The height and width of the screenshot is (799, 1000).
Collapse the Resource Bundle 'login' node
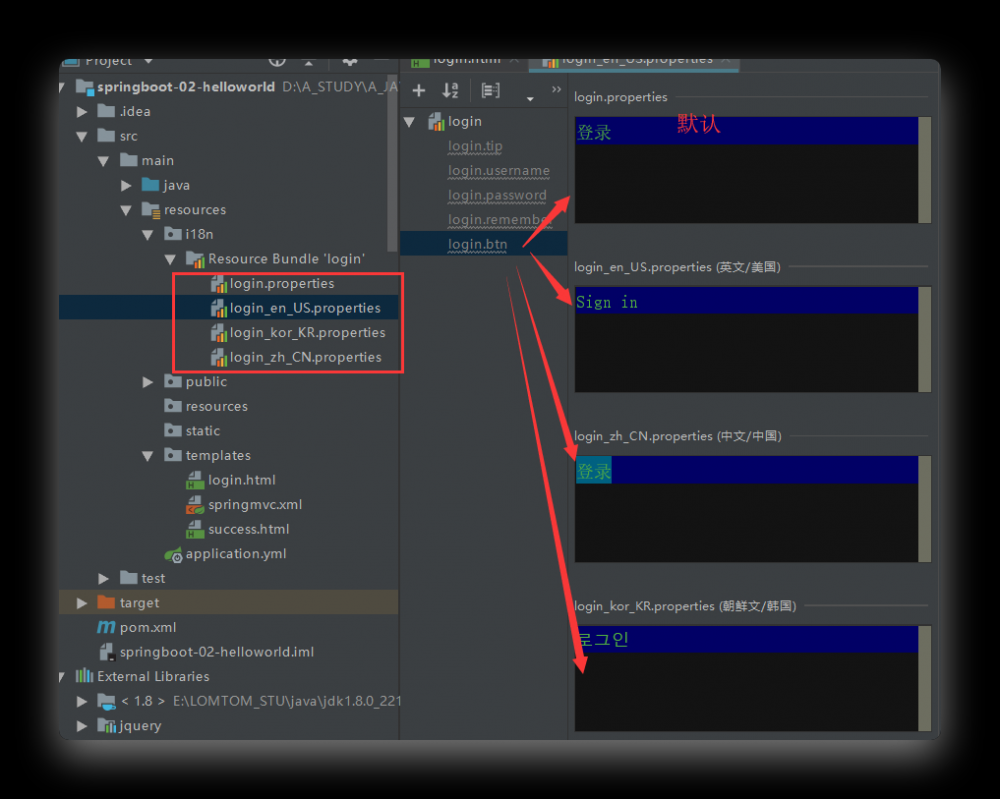(170, 260)
